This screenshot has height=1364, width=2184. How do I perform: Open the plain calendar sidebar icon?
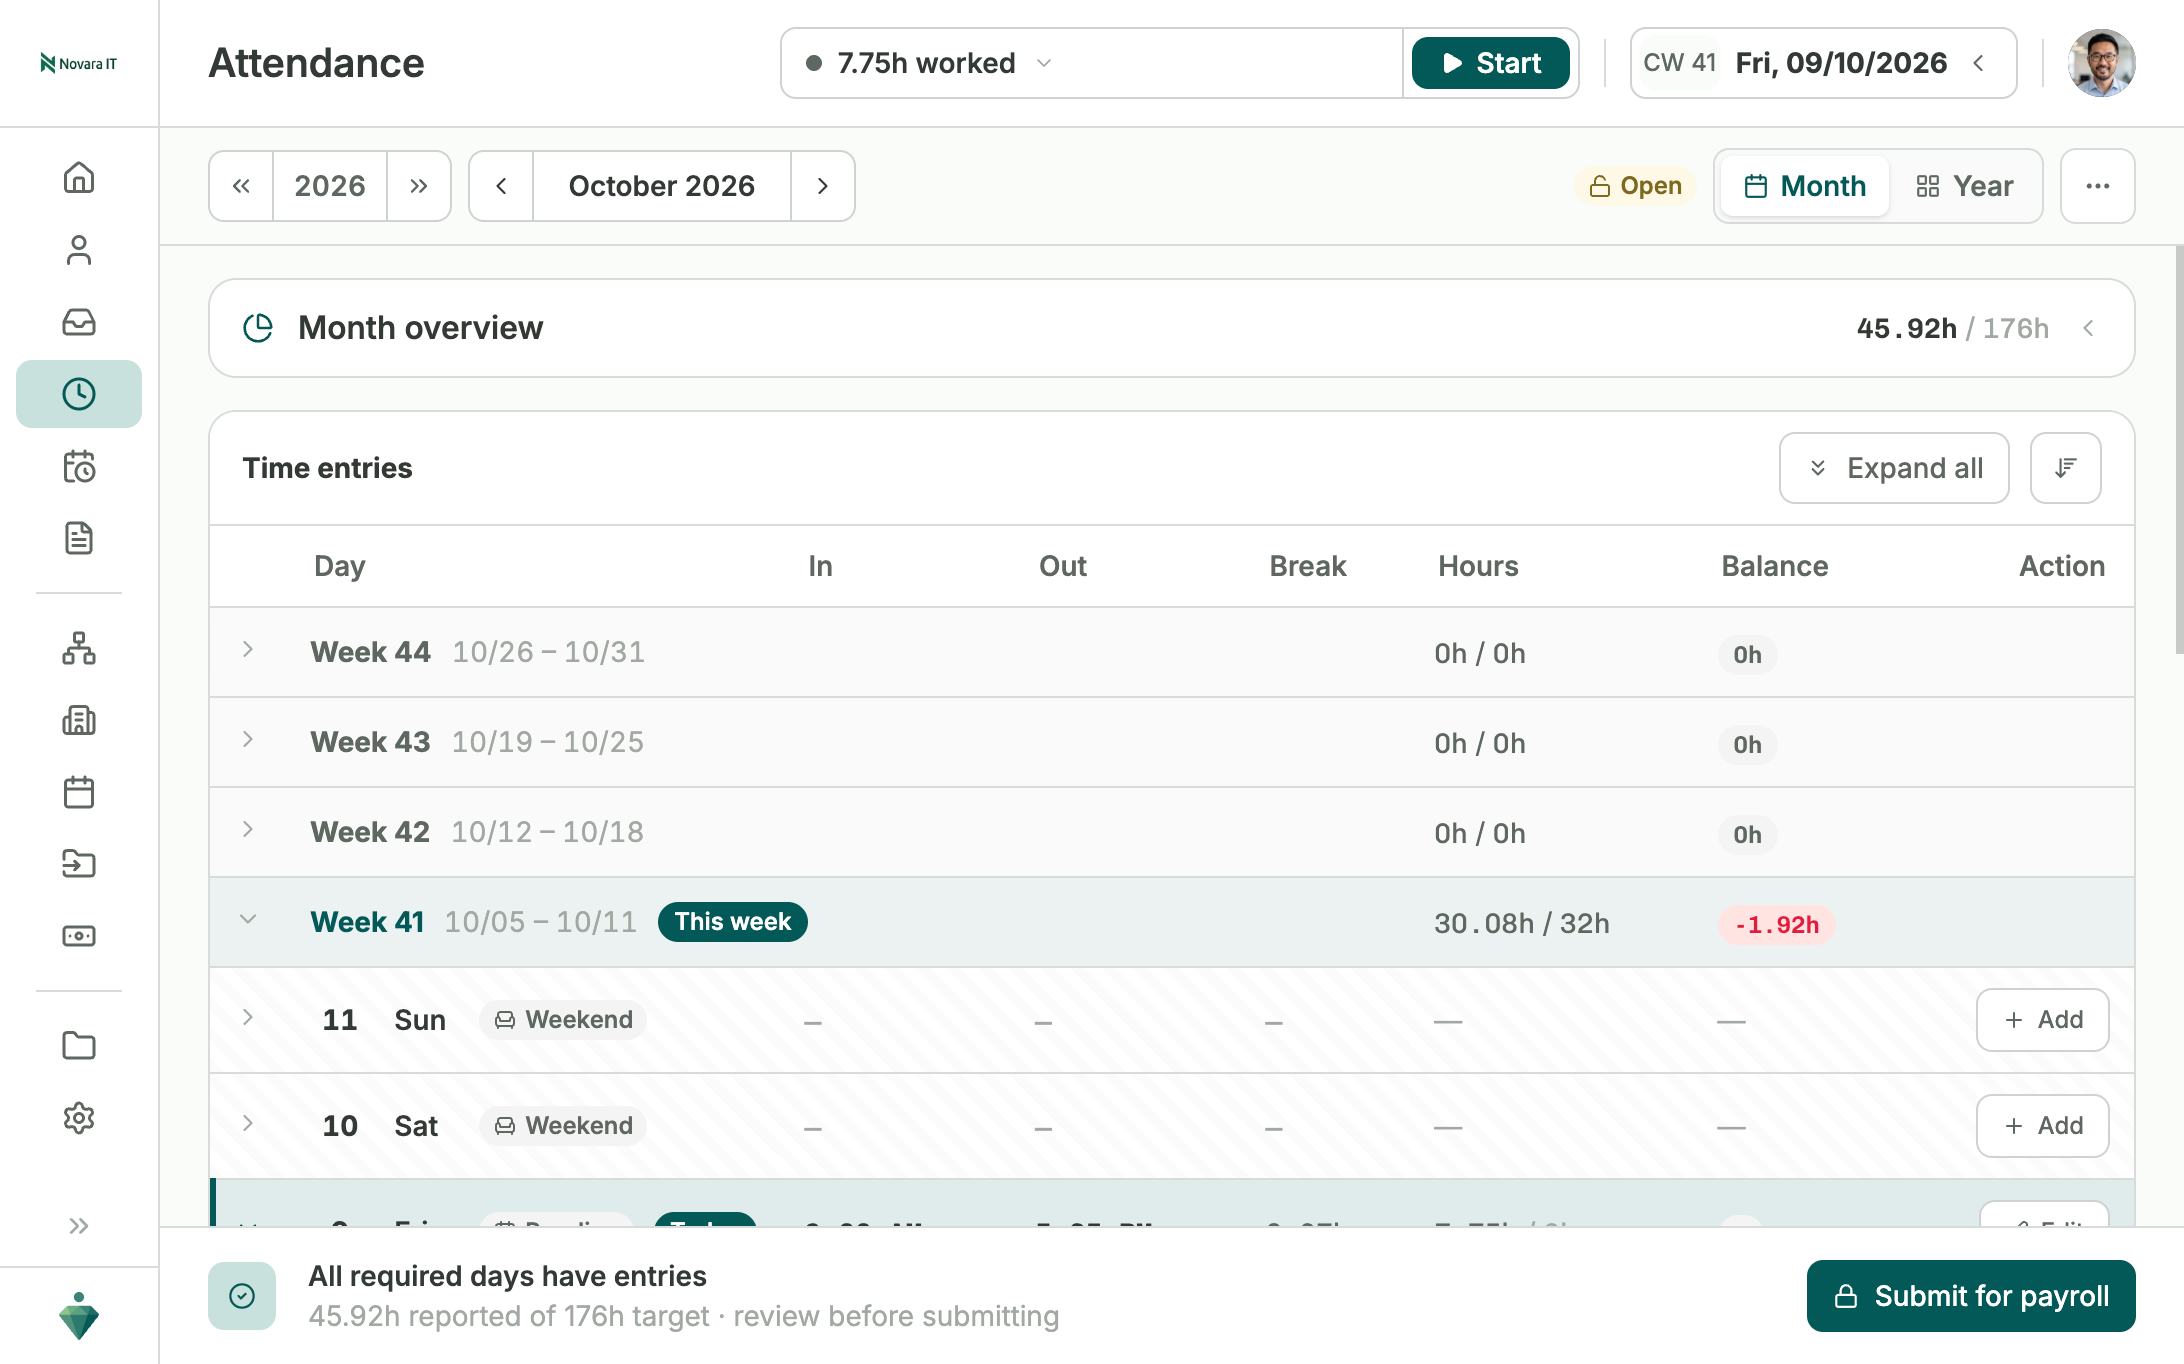[x=79, y=792]
